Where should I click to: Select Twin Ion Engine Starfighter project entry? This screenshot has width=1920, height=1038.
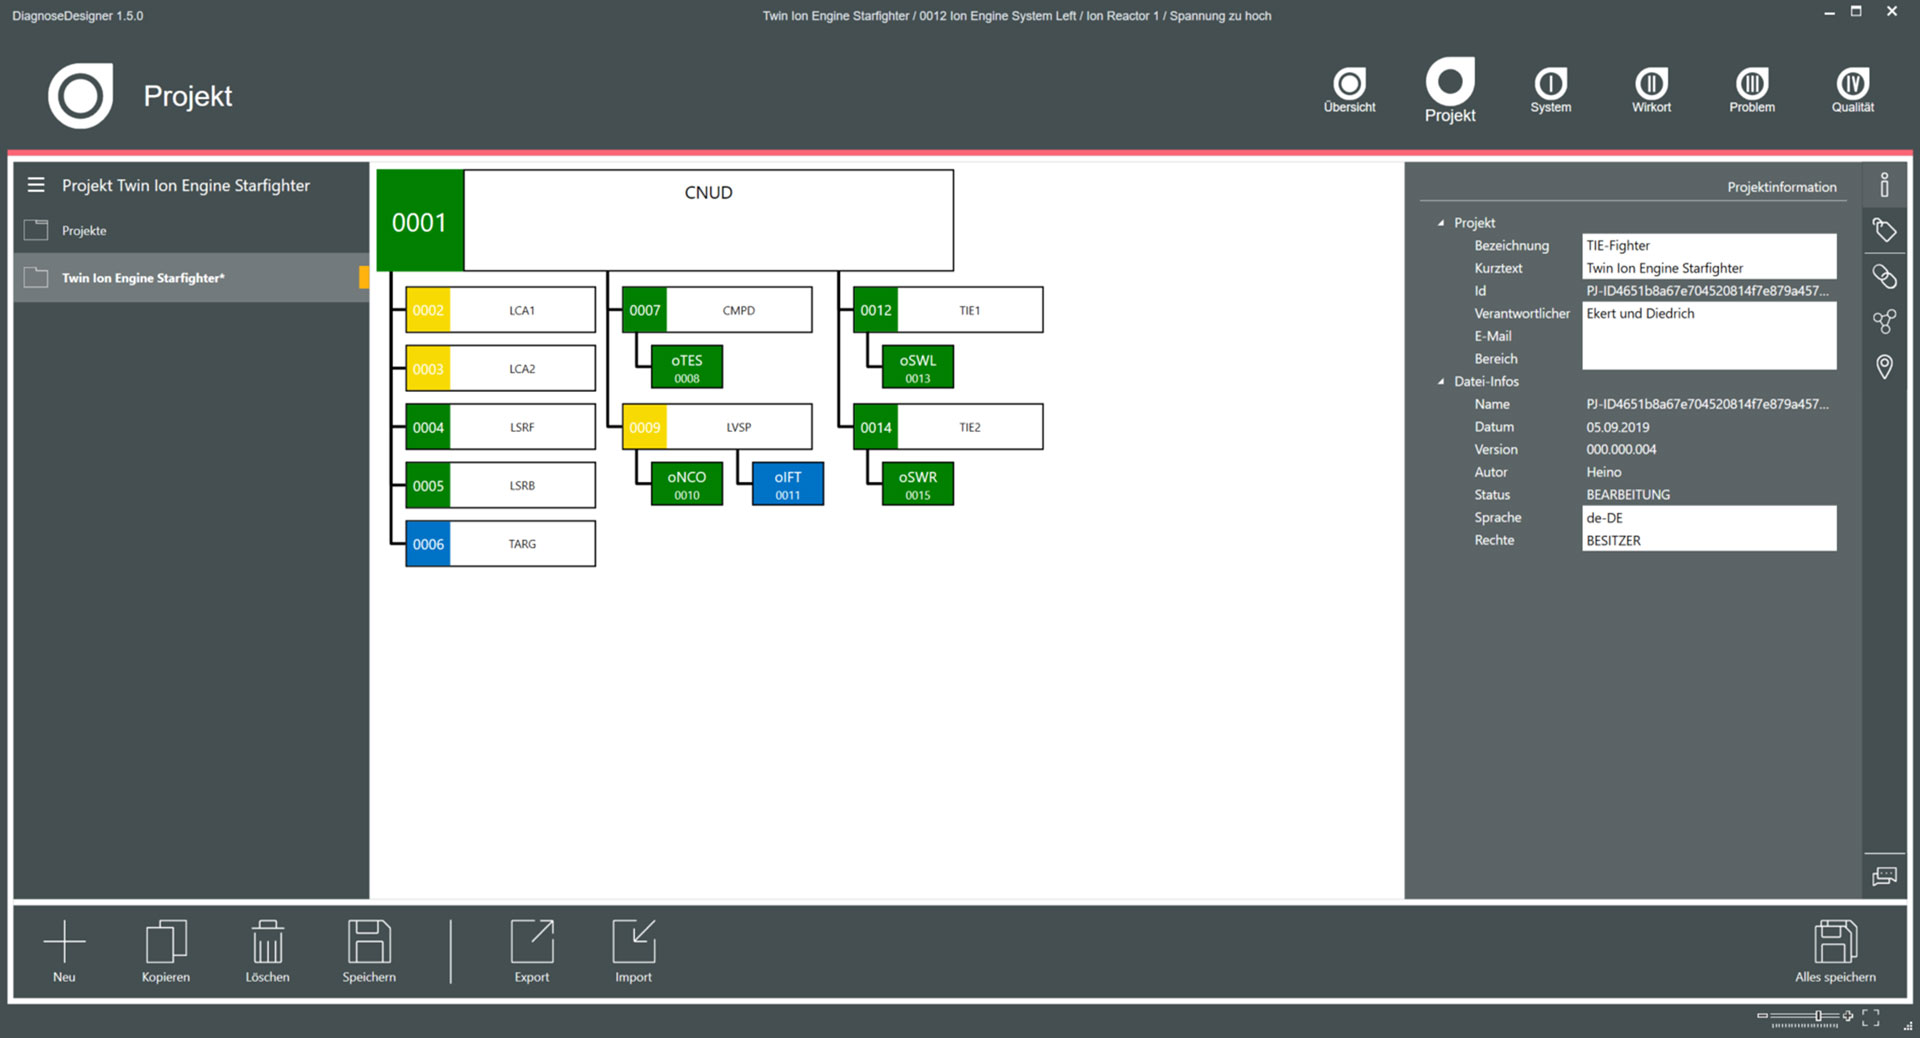coord(192,278)
